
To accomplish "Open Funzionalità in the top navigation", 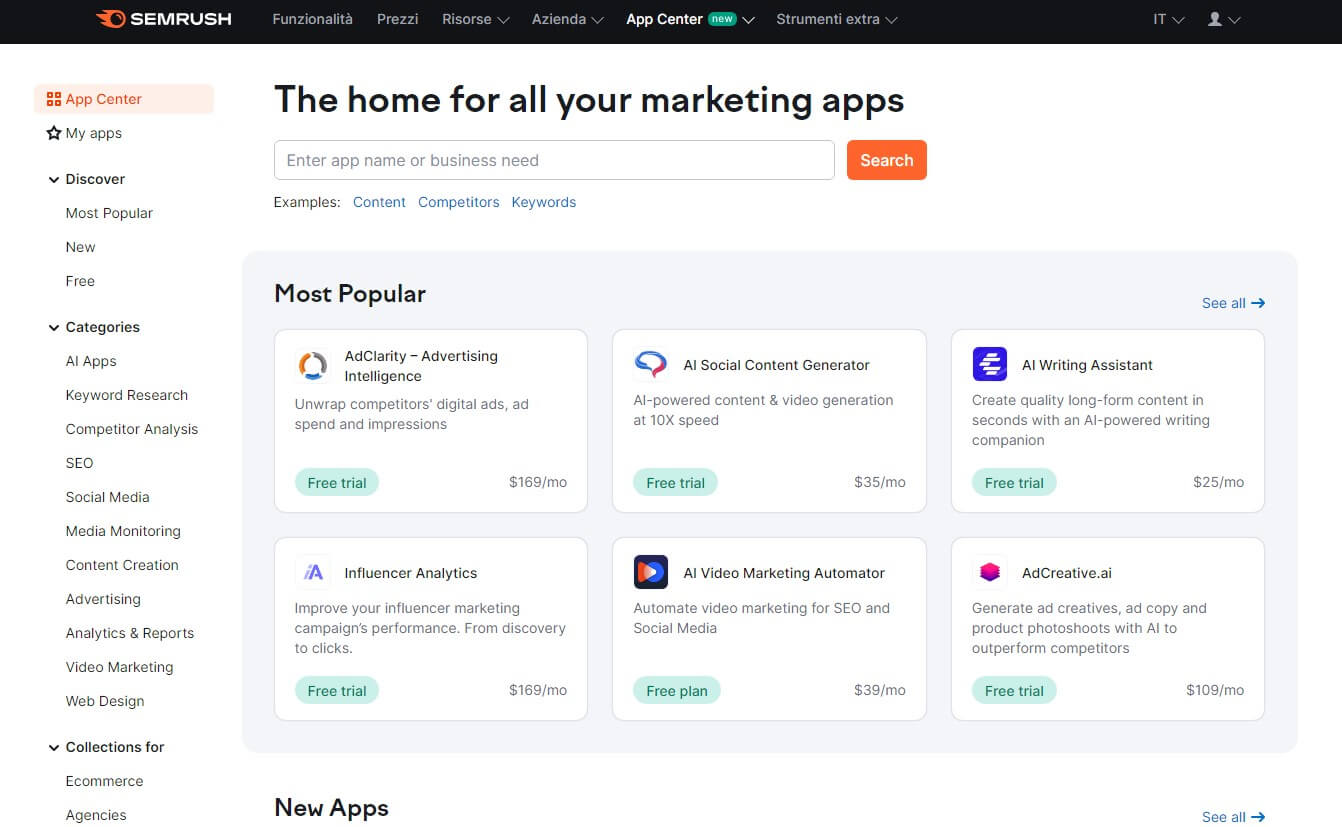I will pyautogui.click(x=312, y=19).
